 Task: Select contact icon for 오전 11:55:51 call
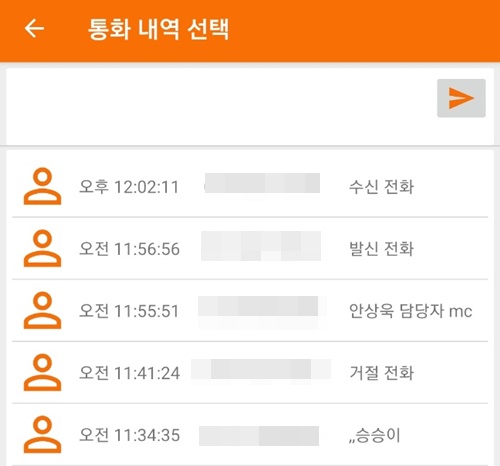click(42, 310)
